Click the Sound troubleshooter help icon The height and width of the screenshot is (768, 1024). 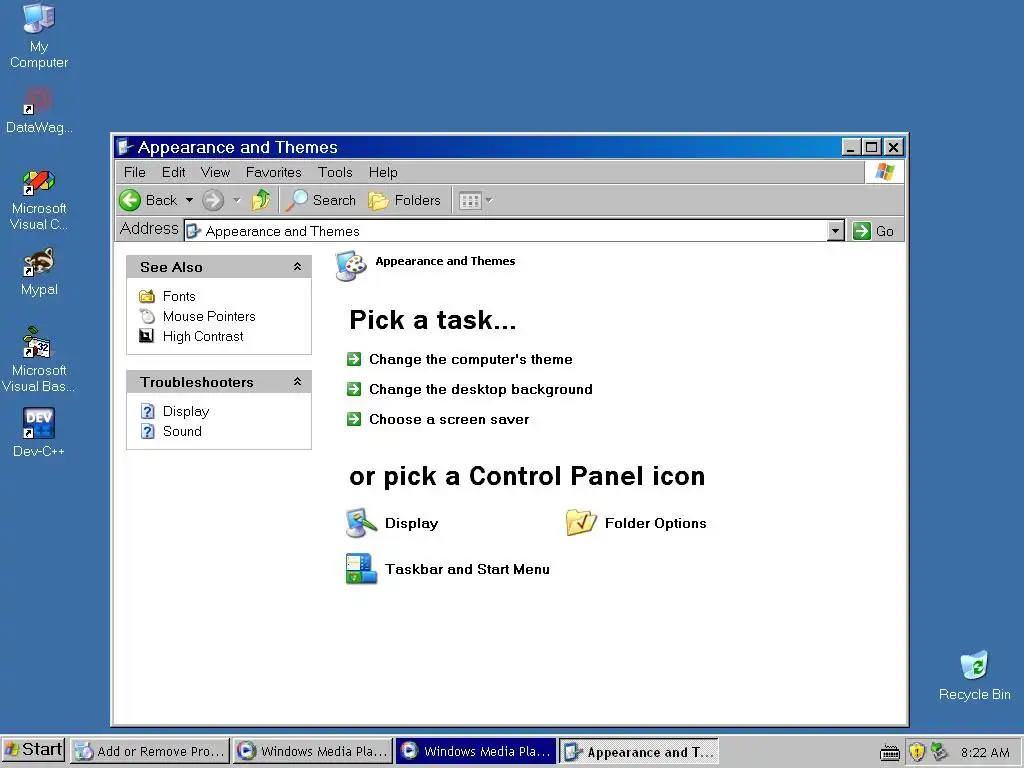coord(148,431)
